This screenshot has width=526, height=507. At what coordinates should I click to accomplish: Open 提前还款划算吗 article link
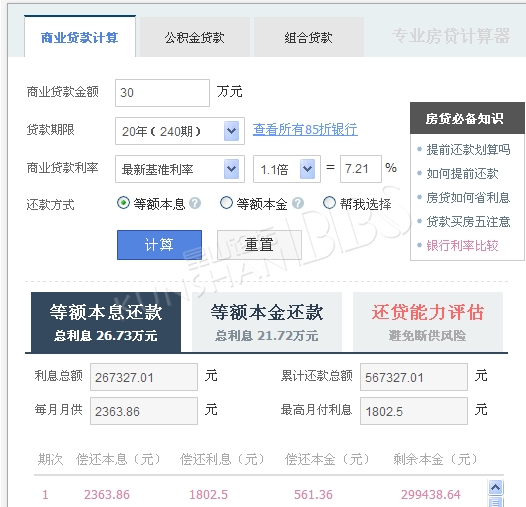point(468,149)
